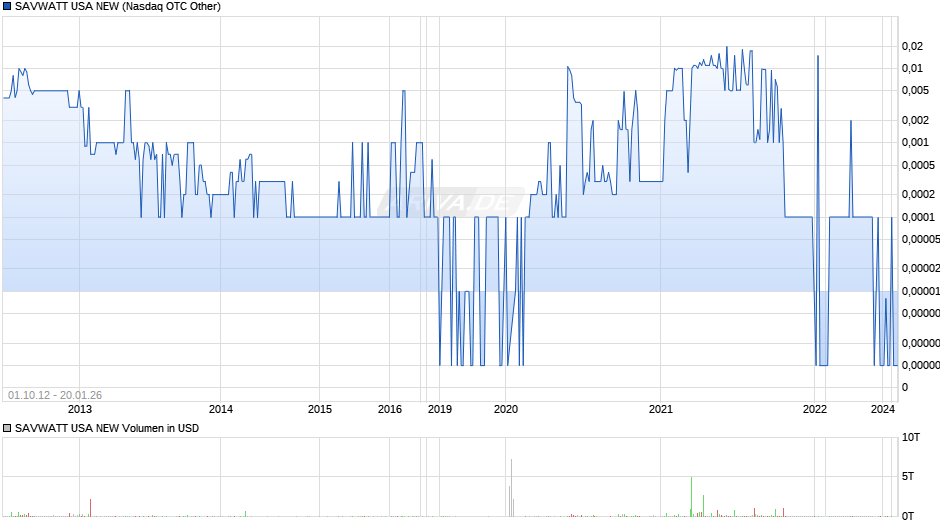
Task: Click the 0,0002 price axis label
Action: point(918,194)
